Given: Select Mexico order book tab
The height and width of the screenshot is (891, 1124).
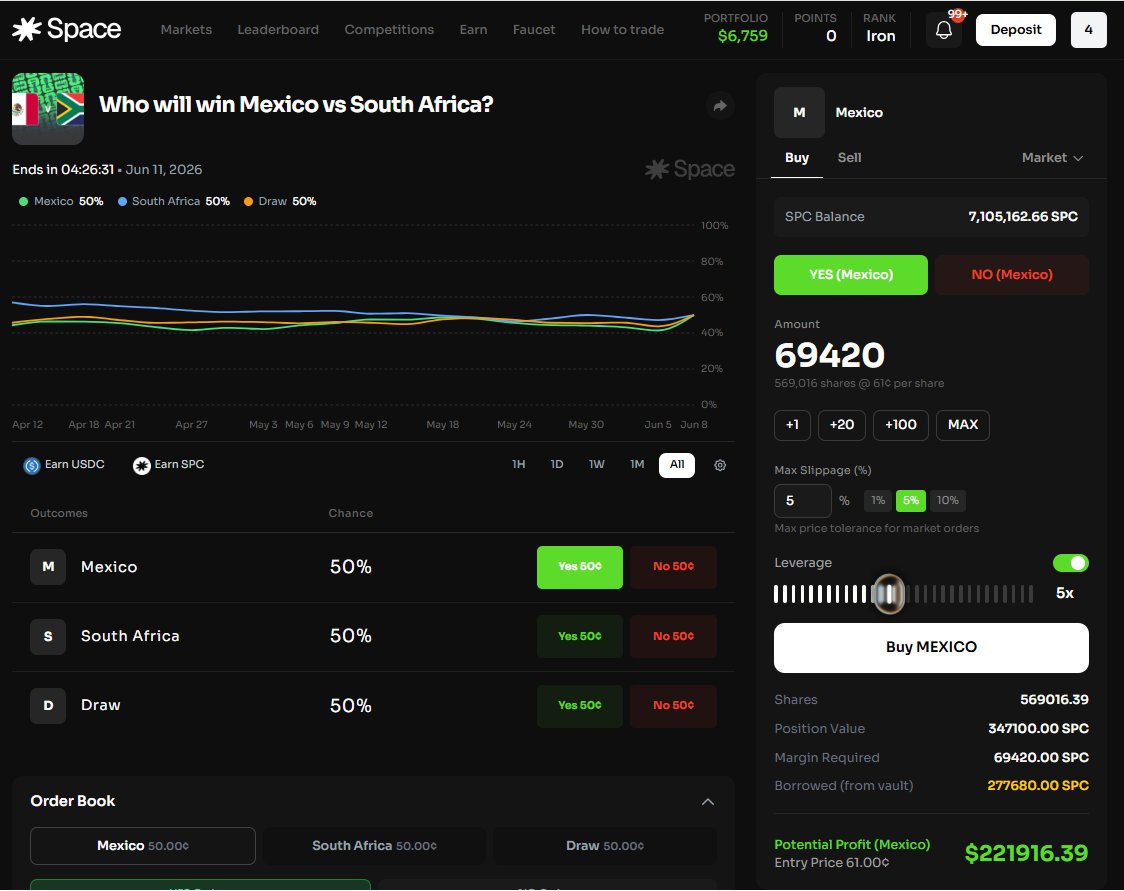Looking at the screenshot, I should pyautogui.click(x=143, y=846).
